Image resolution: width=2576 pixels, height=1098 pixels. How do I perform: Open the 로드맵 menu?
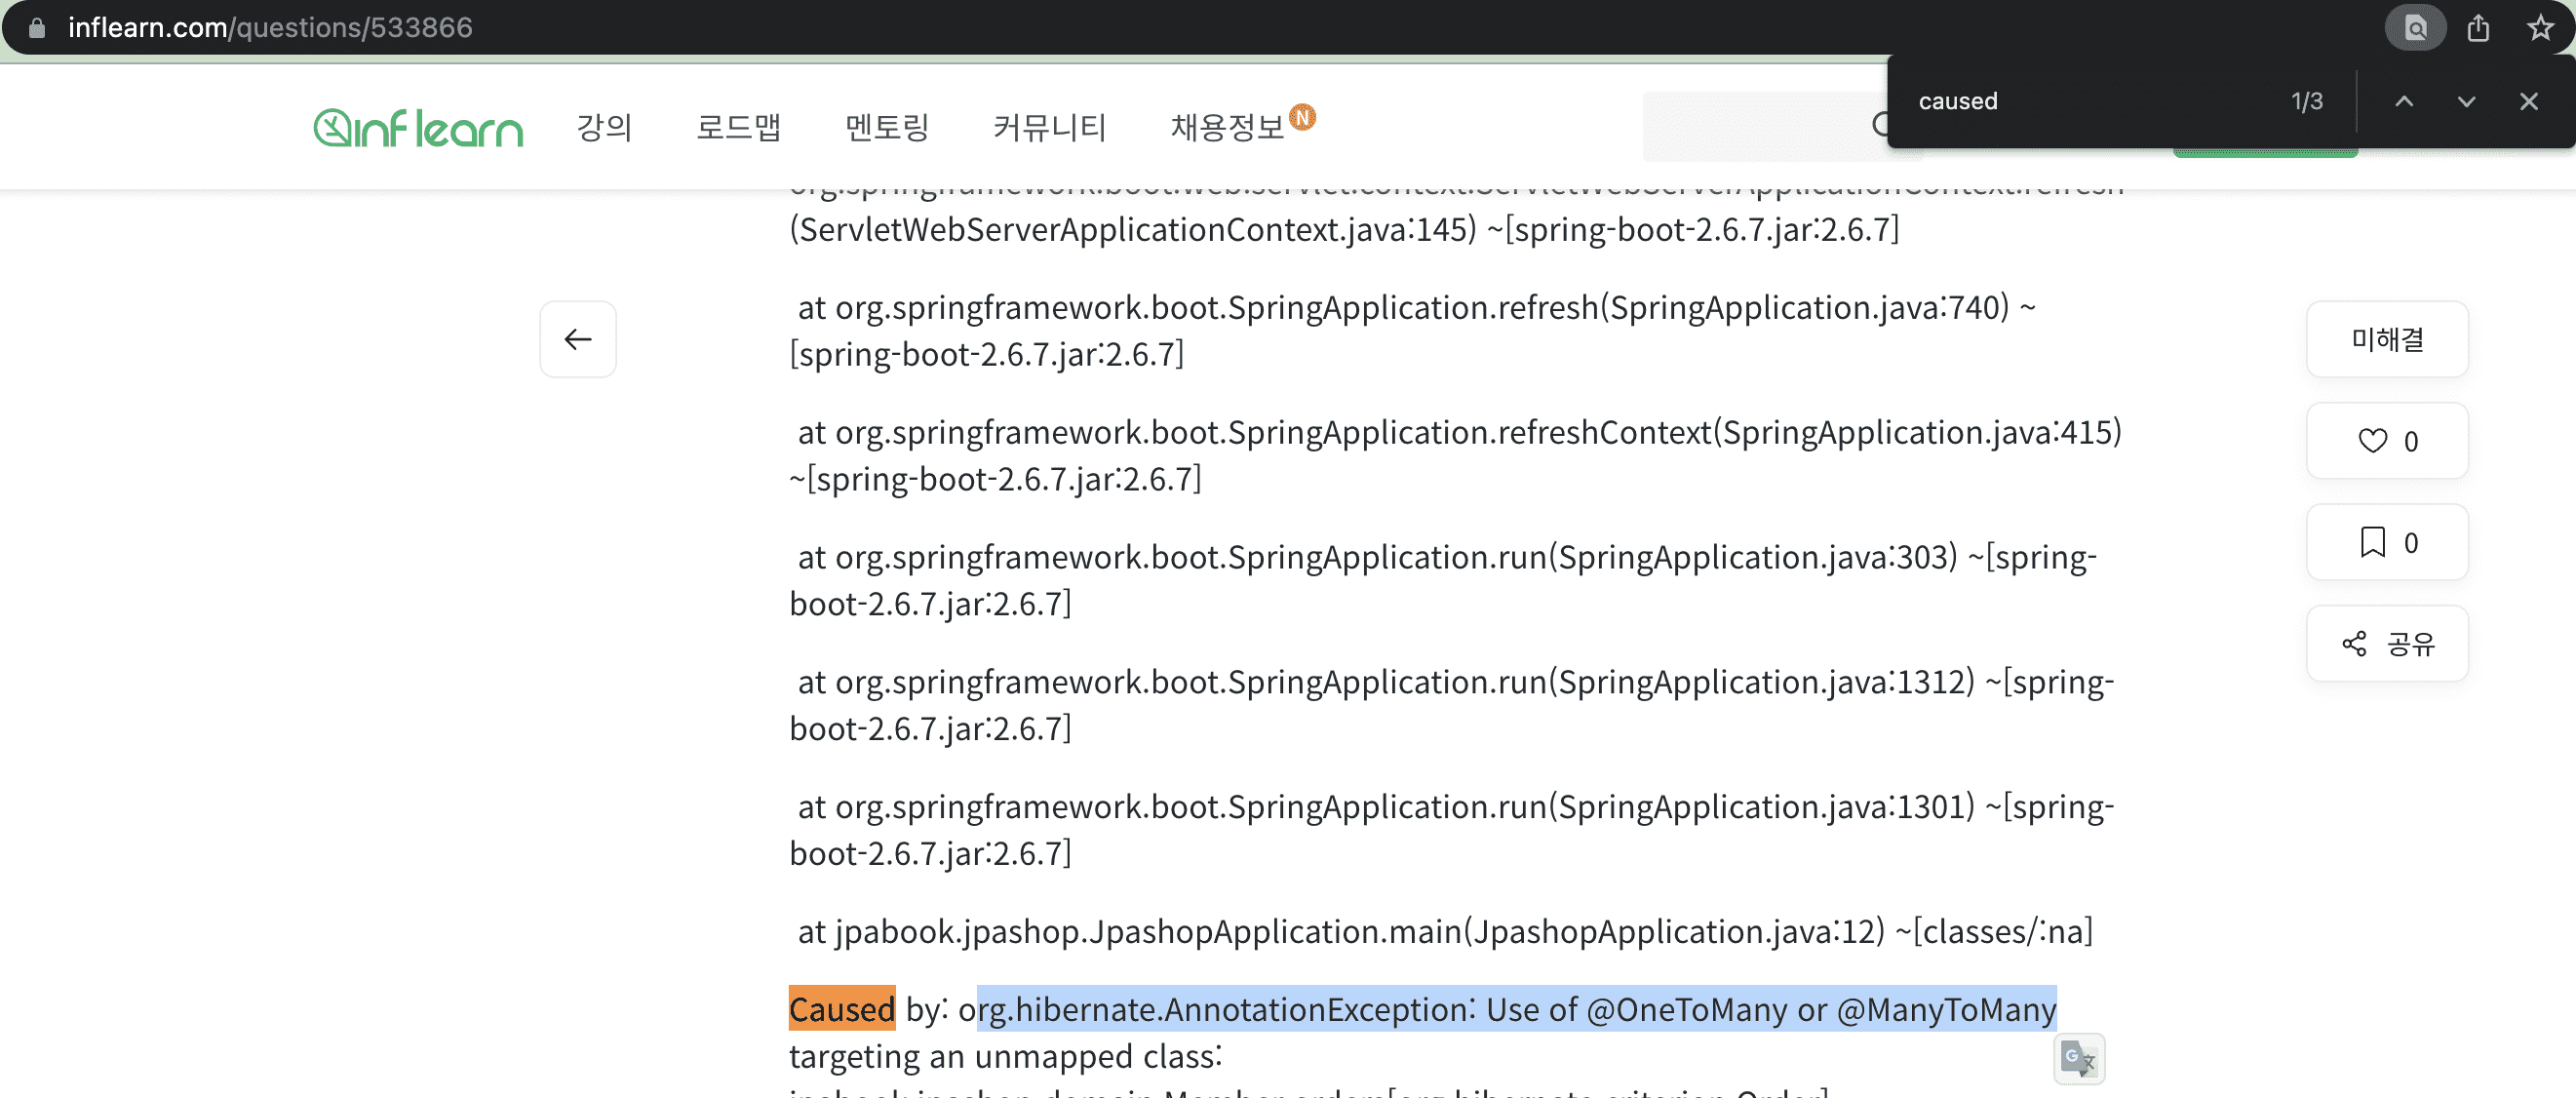pos(738,128)
